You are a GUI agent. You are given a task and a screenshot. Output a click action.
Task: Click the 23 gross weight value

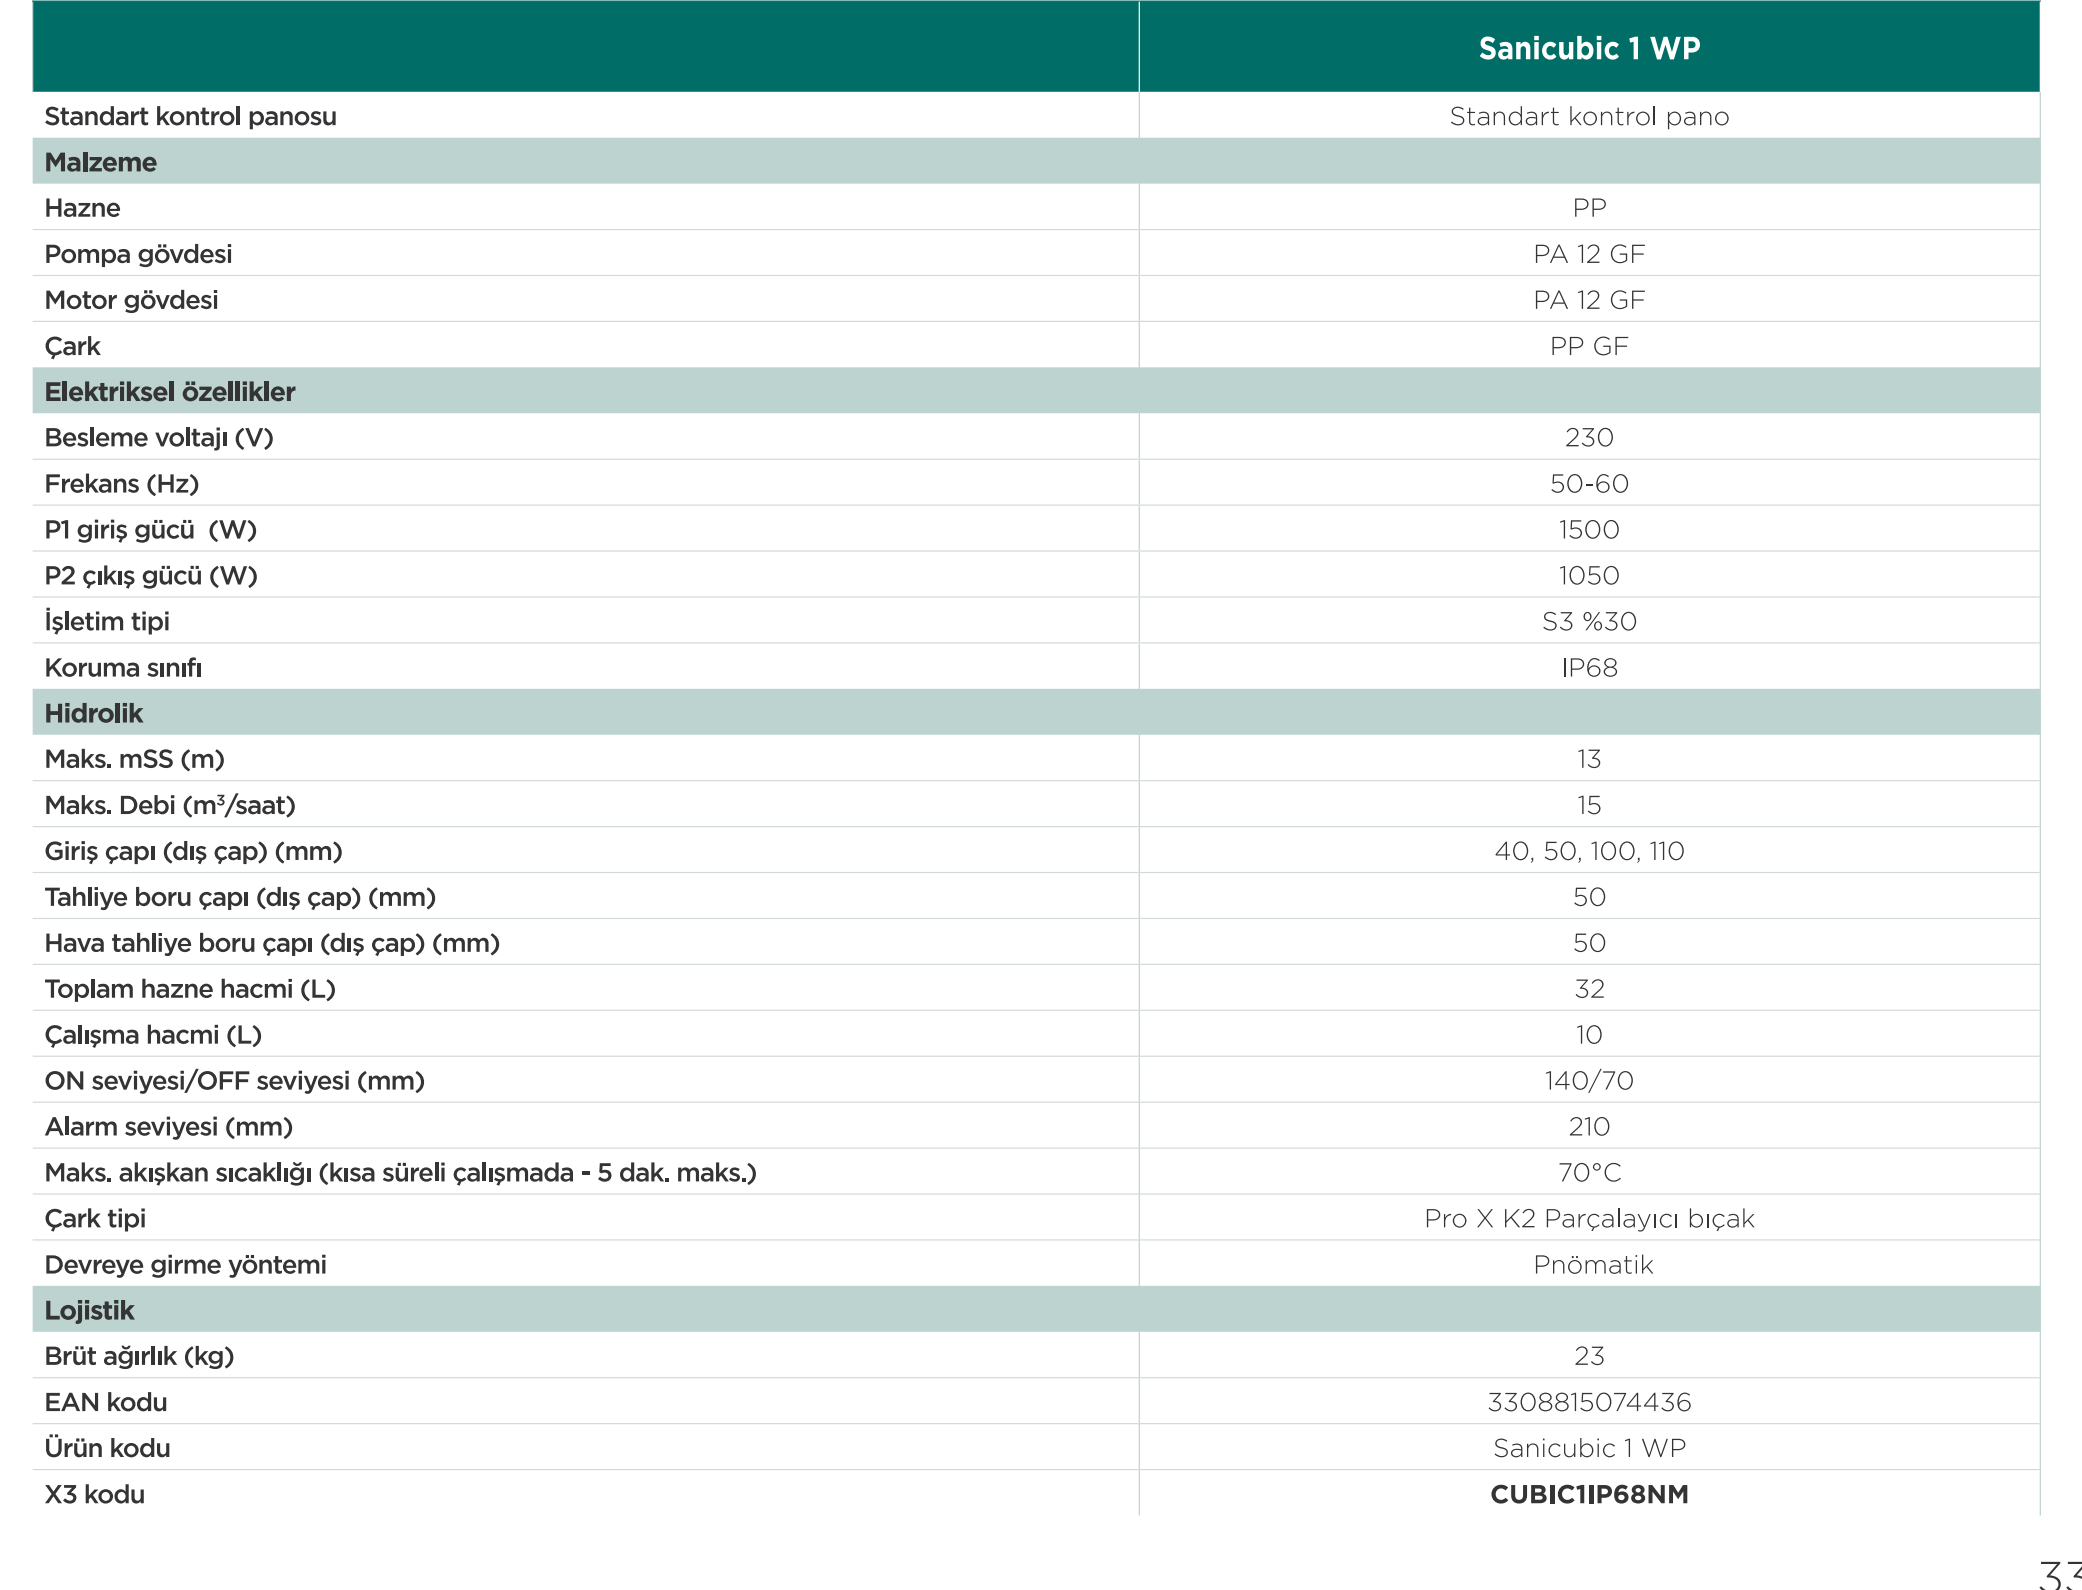click(1589, 1357)
